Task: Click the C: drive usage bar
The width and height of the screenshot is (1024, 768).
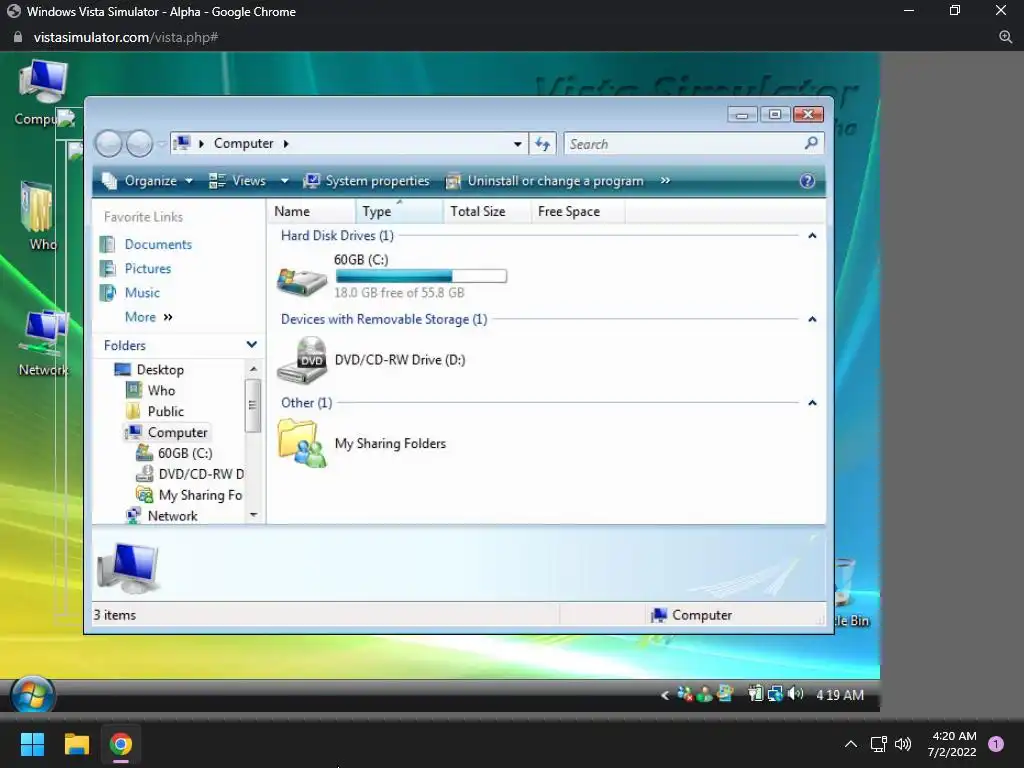Action: 421,276
